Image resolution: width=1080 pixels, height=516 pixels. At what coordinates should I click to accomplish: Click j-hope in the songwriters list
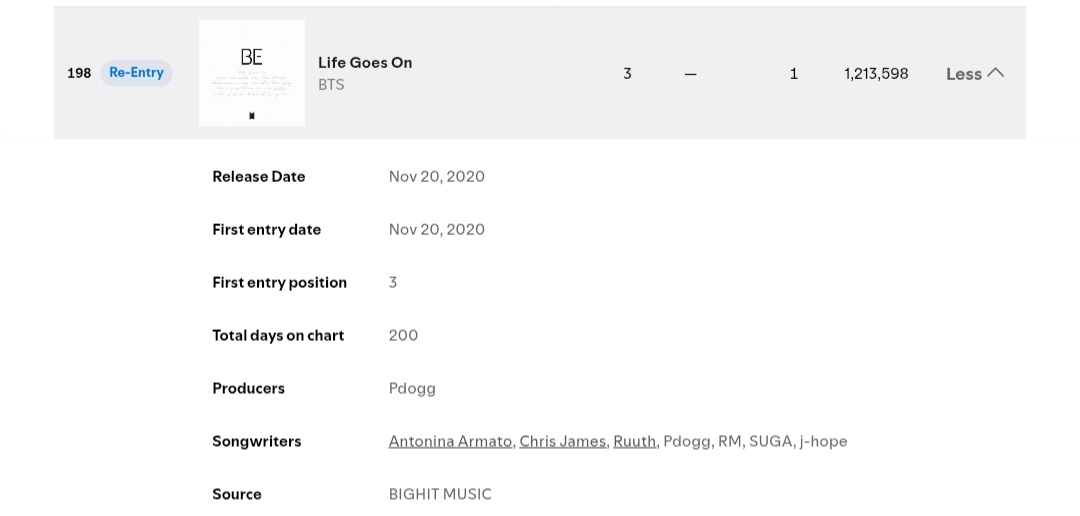[x=823, y=441]
